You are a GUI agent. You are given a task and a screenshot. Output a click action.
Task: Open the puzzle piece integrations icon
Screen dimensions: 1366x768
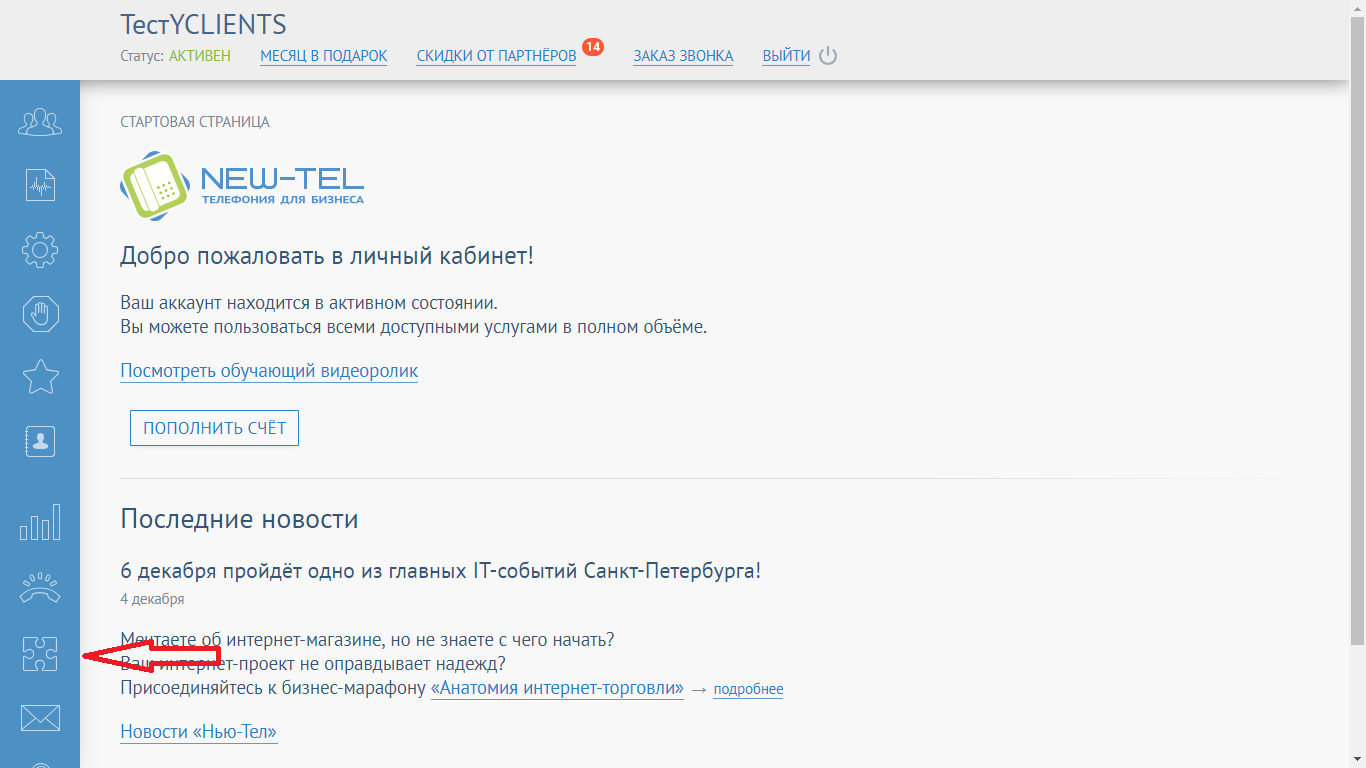click(40, 655)
